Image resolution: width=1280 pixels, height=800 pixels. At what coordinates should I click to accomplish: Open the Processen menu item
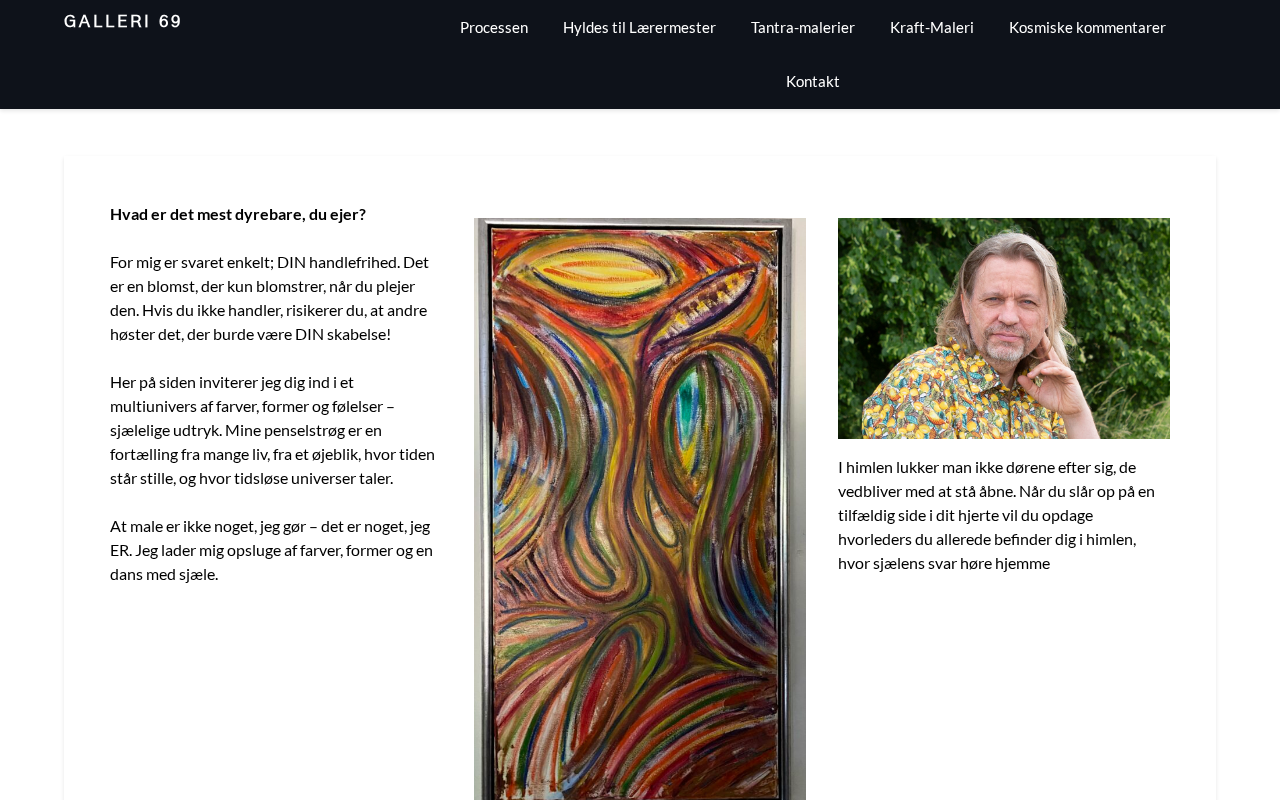pyautogui.click(x=494, y=27)
